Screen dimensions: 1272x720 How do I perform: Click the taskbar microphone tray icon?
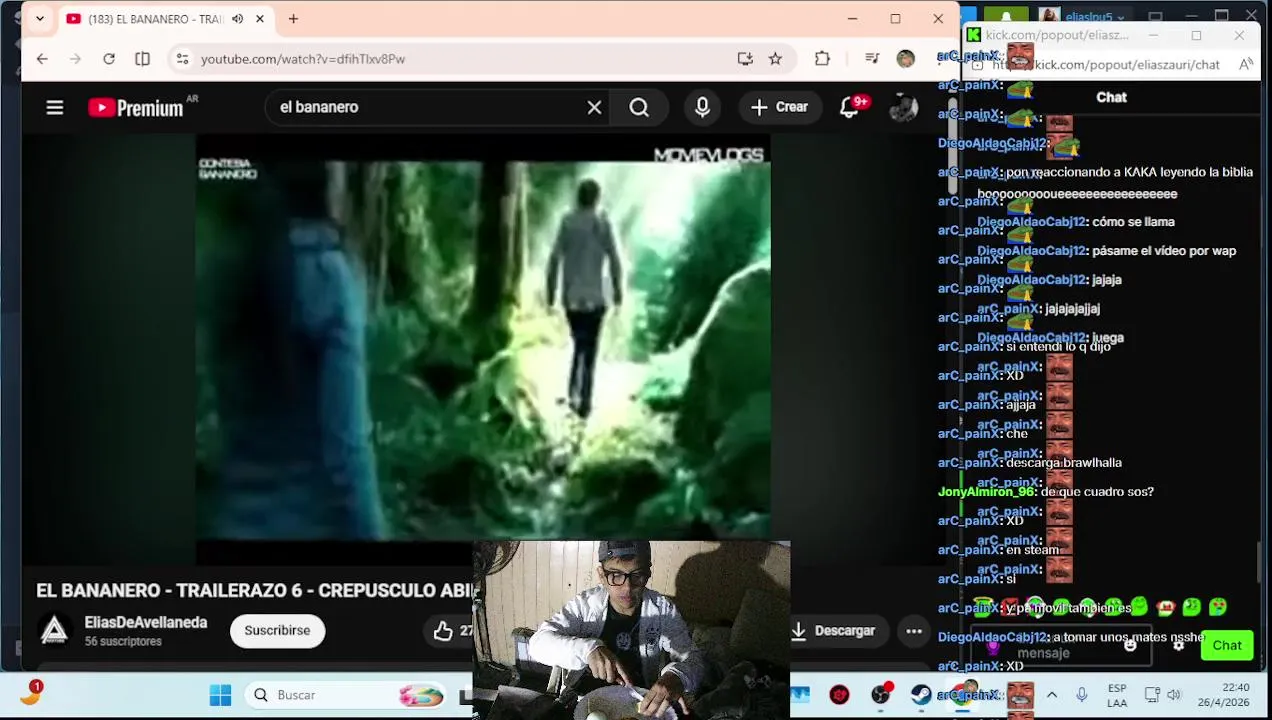click(x=1081, y=695)
